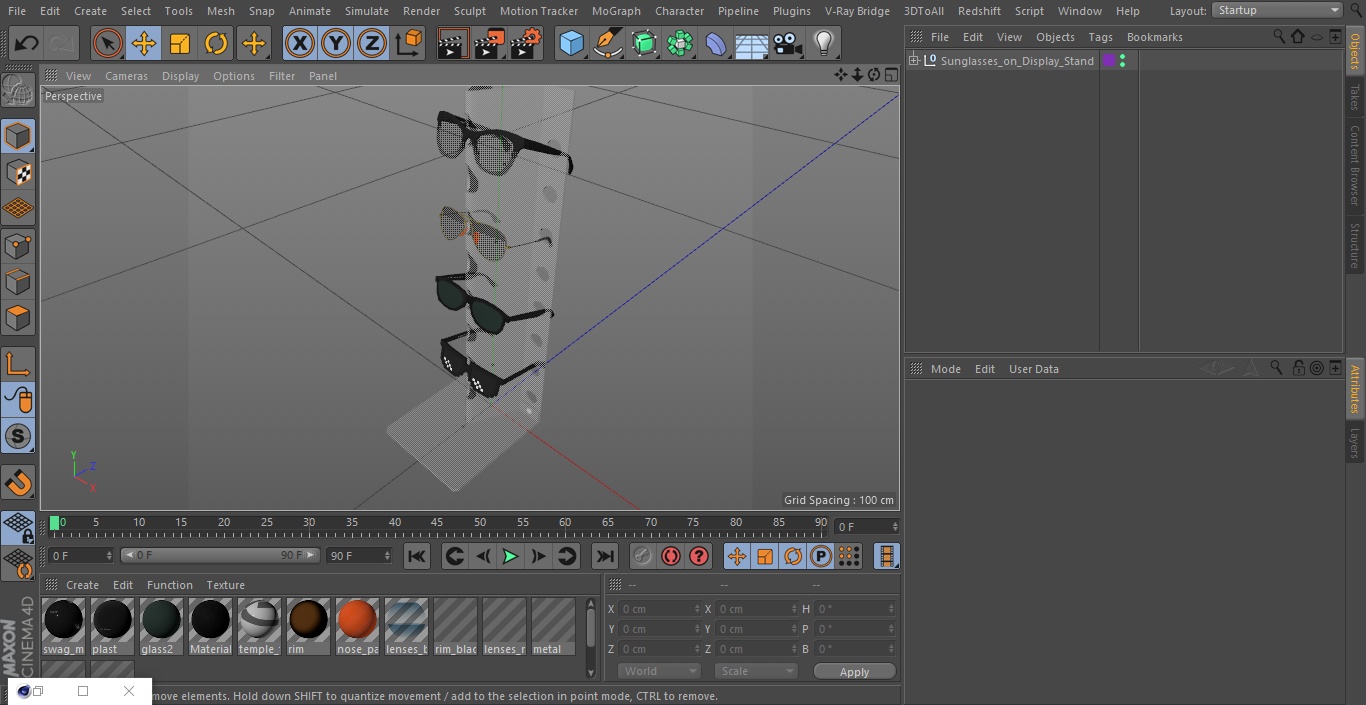Switch to Layers side tab
This screenshot has height=705, width=1366.
click(x=1355, y=443)
